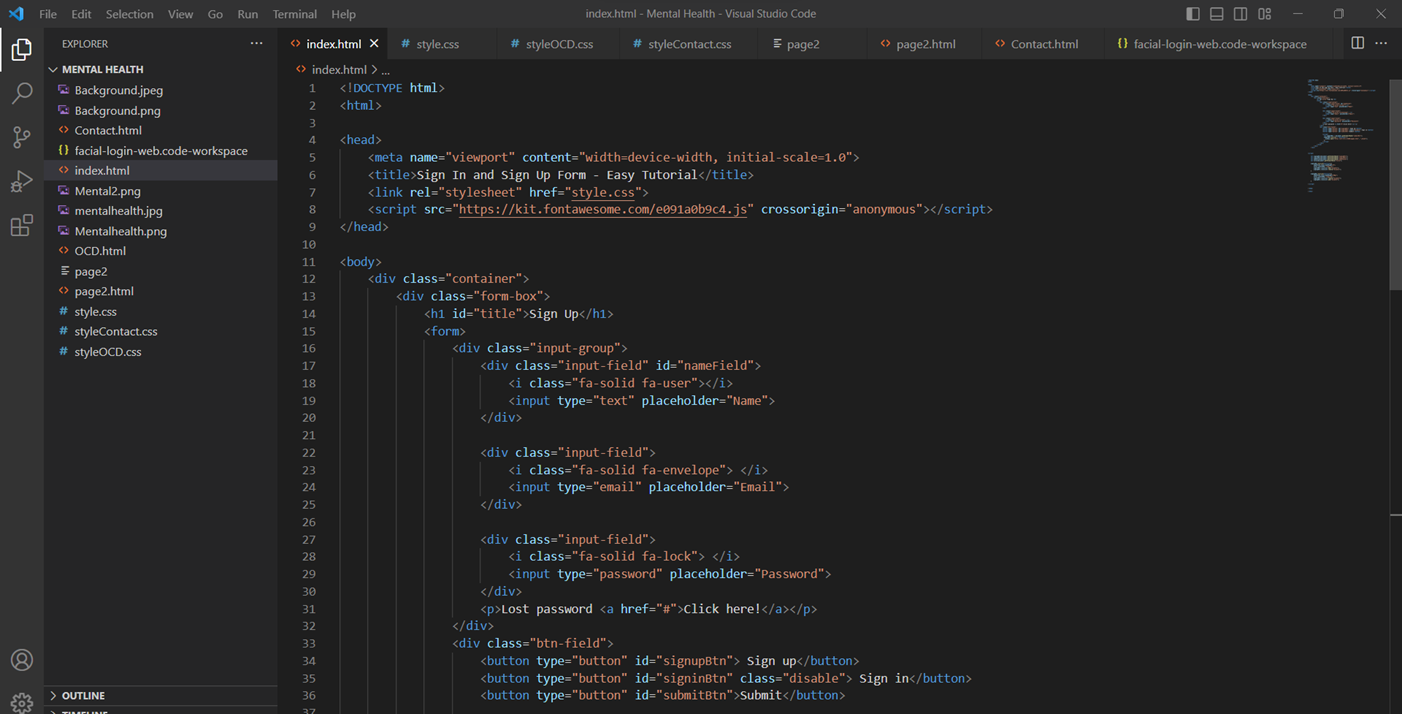Click line number 33 in the gutter
This screenshot has width=1402, height=714.
(x=308, y=643)
